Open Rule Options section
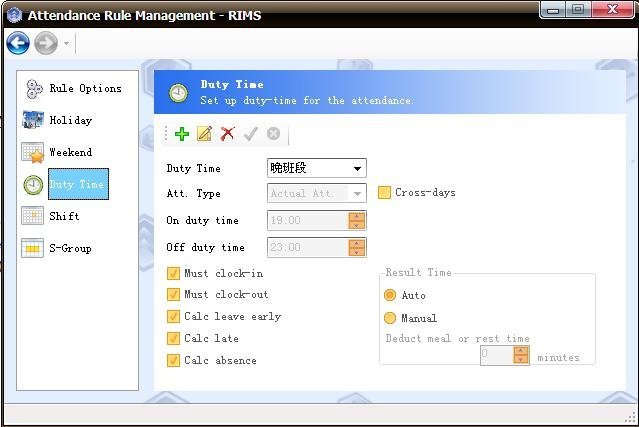The width and height of the screenshot is (639, 427). [x=86, y=88]
